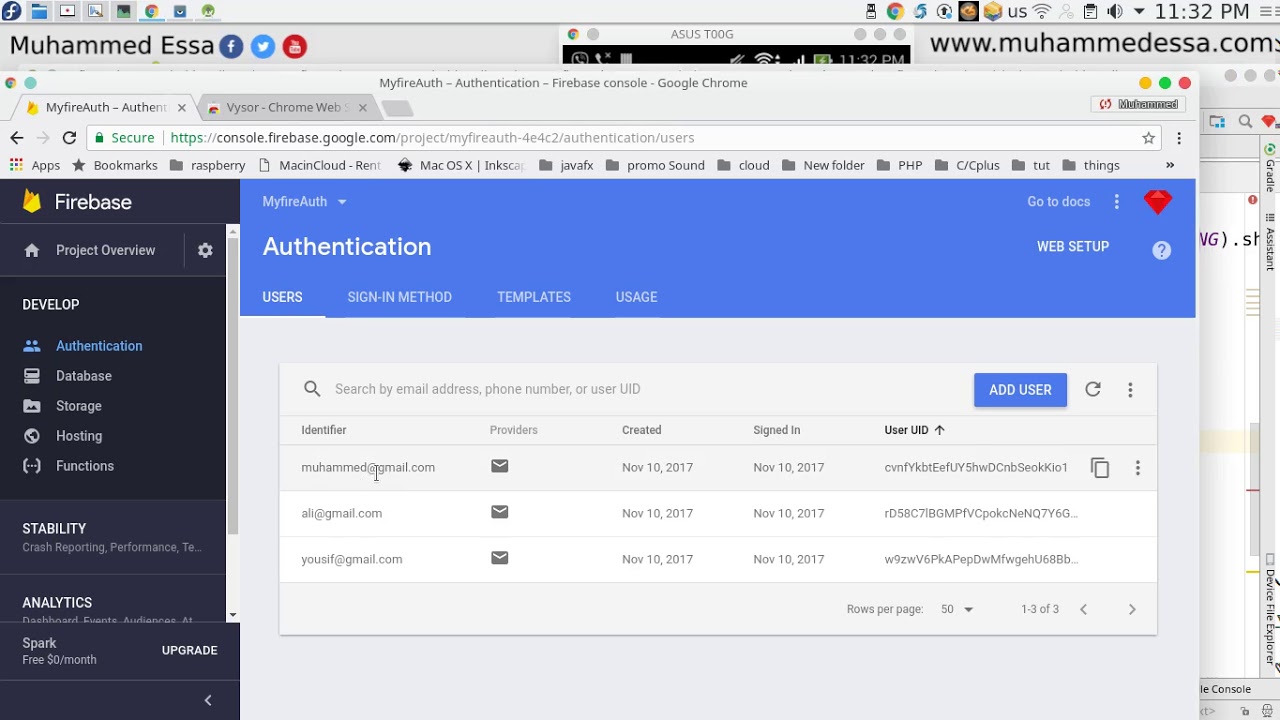Viewport: 1280px width, 720px height.
Task: Go to the next page of users
Action: point(1132,609)
